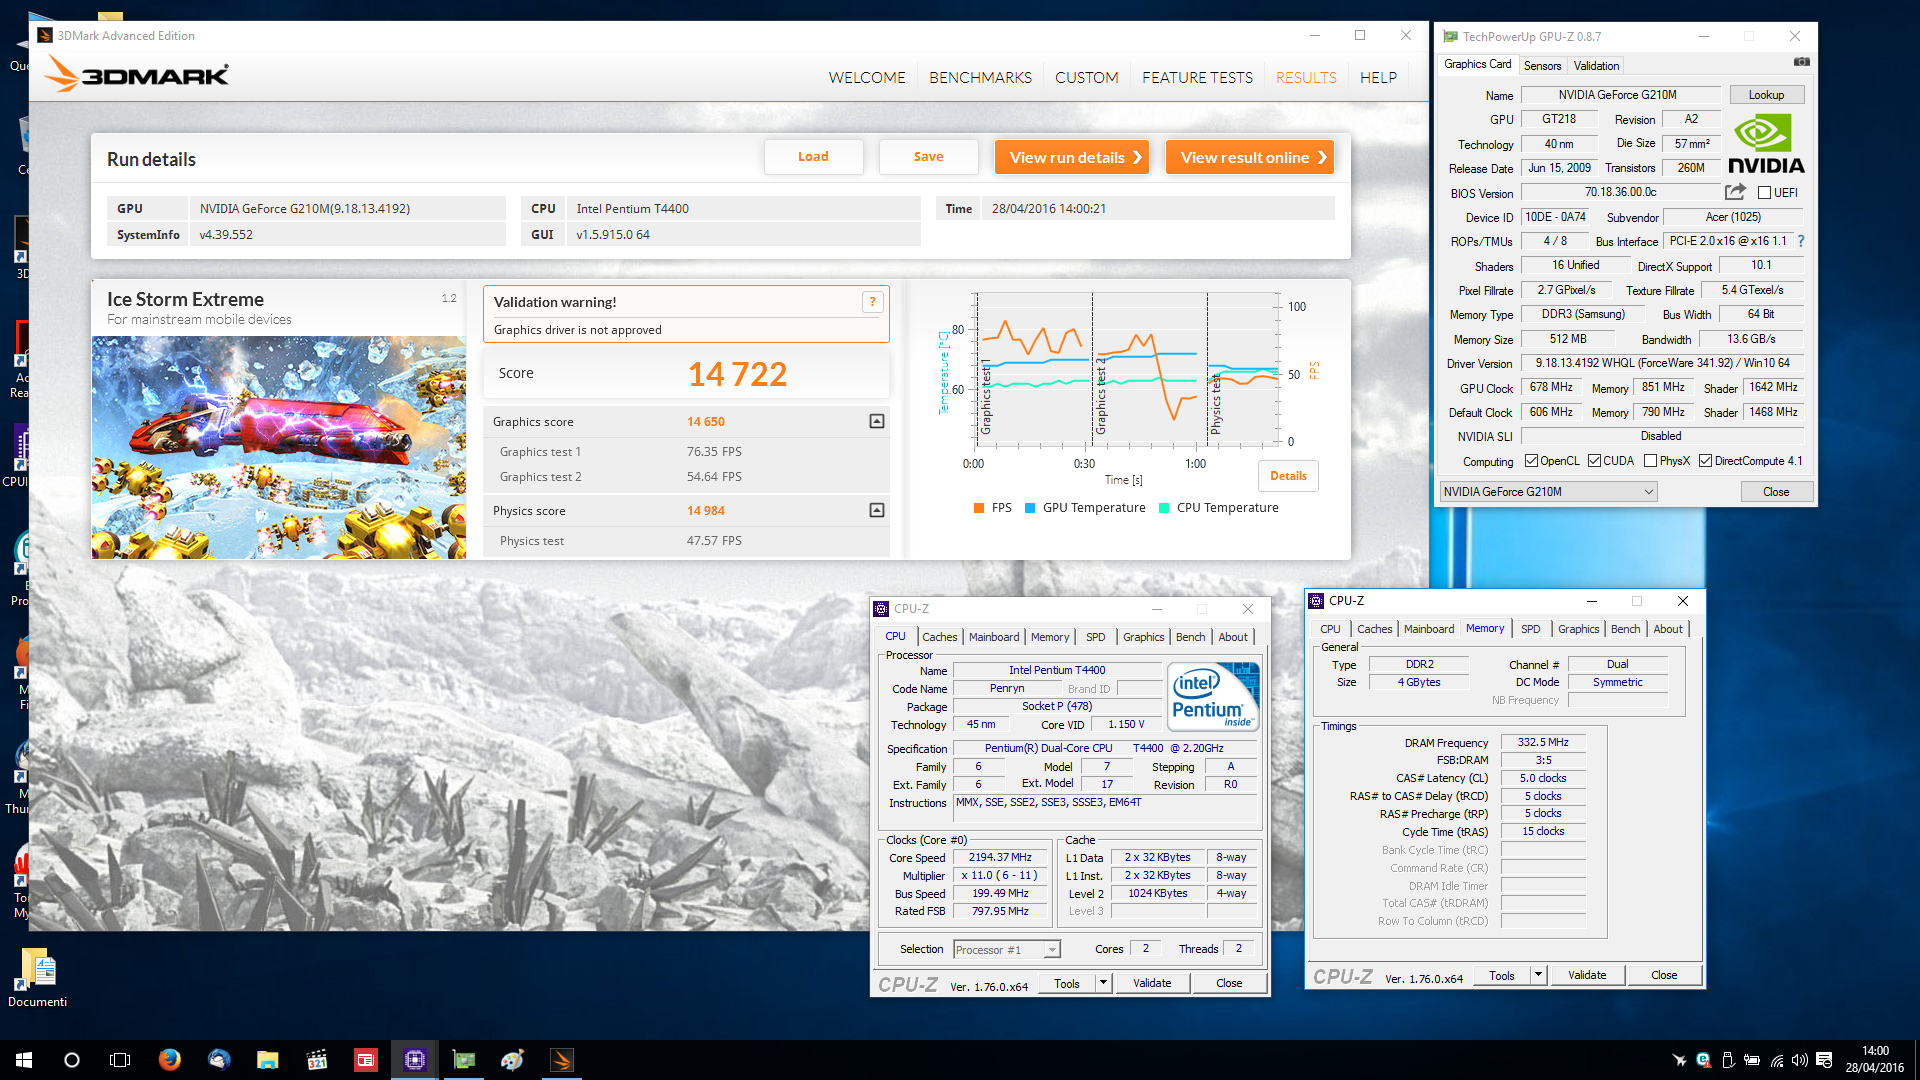This screenshot has height=1080, width=1920.
Task: Switch to the Validation tab in GPU-Z
Action: click(x=1596, y=66)
